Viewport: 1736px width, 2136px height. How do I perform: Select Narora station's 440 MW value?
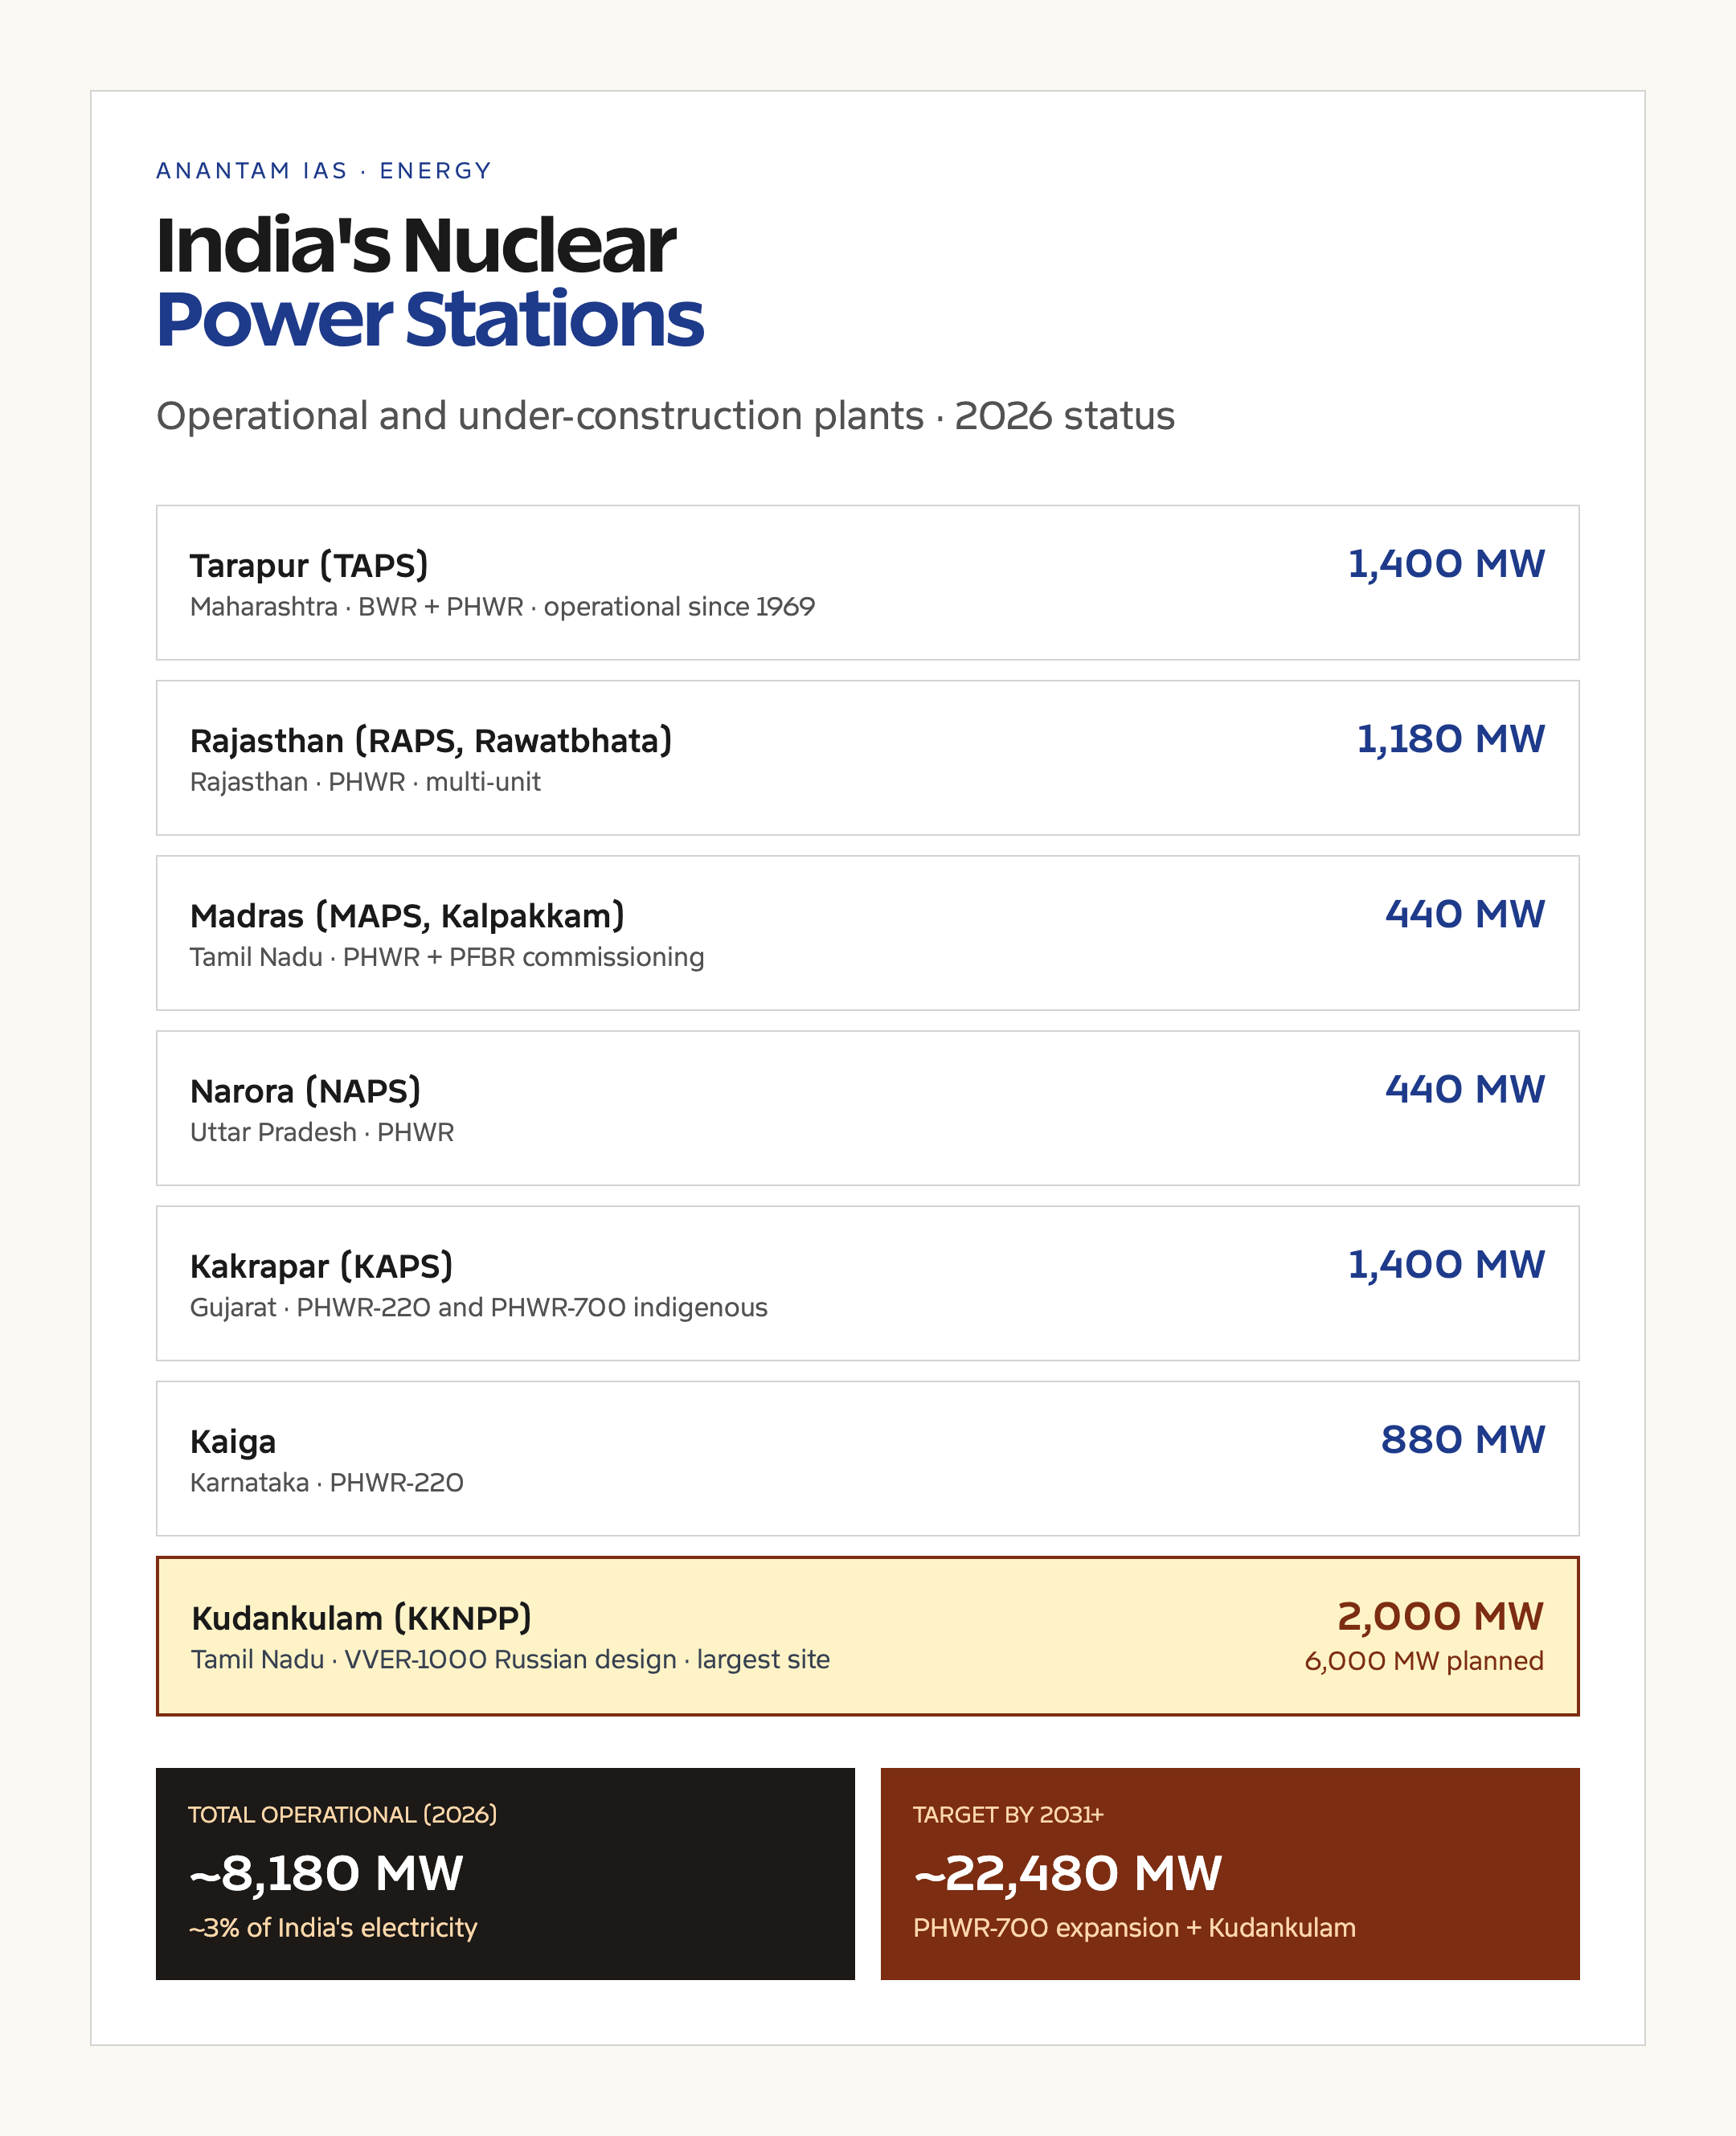1465,1089
